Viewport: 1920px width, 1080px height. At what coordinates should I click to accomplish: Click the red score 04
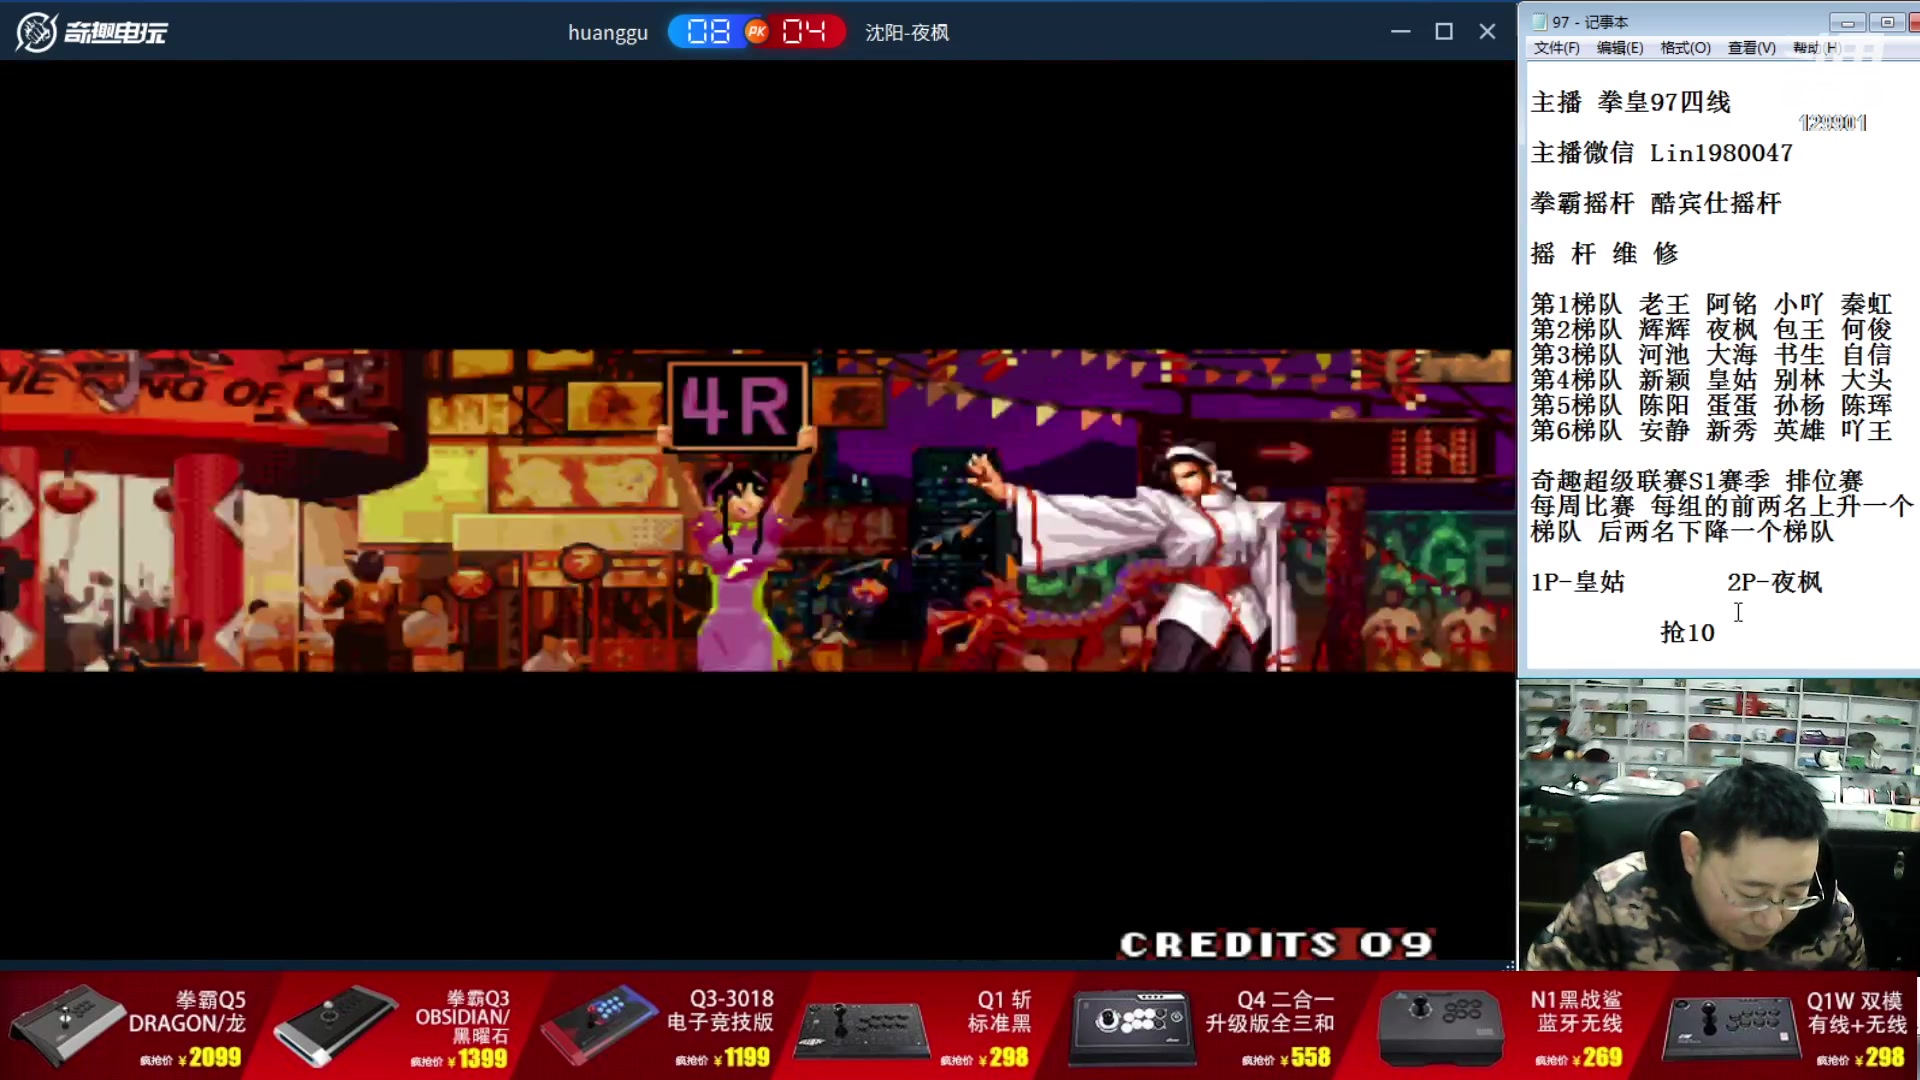tap(804, 32)
